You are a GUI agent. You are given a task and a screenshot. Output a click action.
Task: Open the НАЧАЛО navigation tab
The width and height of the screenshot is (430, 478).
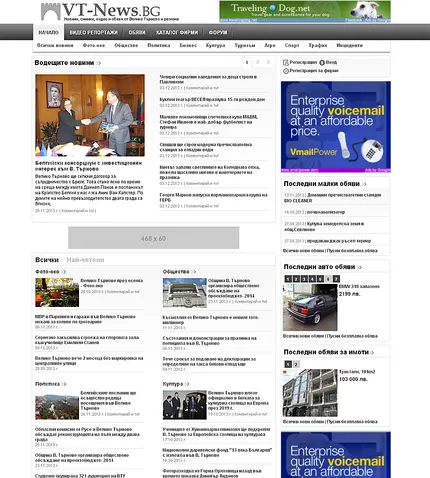pyautogui.click(x=49, y=32)
